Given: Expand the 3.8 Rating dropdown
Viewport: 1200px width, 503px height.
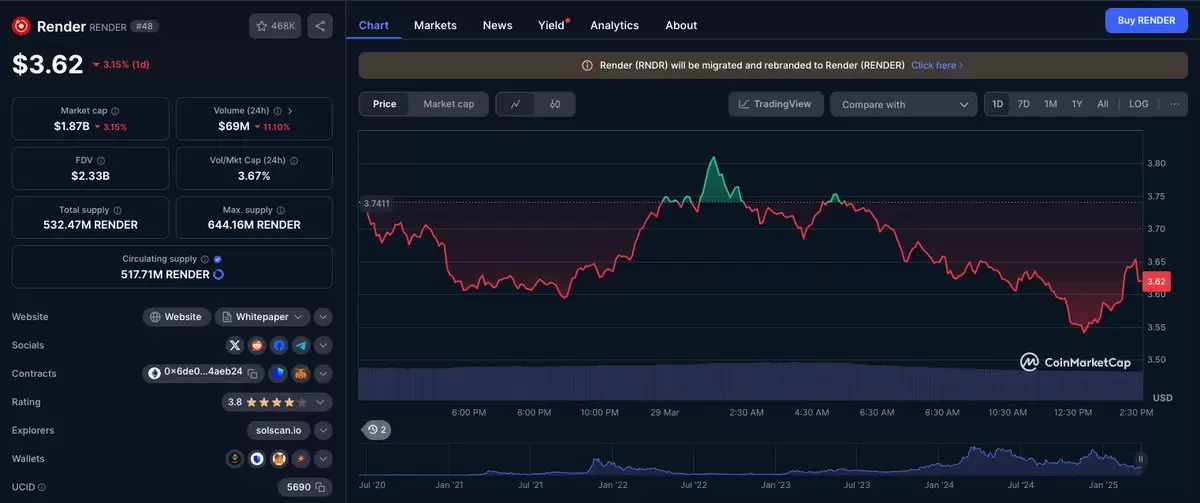Looking at the screenshot, I should coord(276,402).
